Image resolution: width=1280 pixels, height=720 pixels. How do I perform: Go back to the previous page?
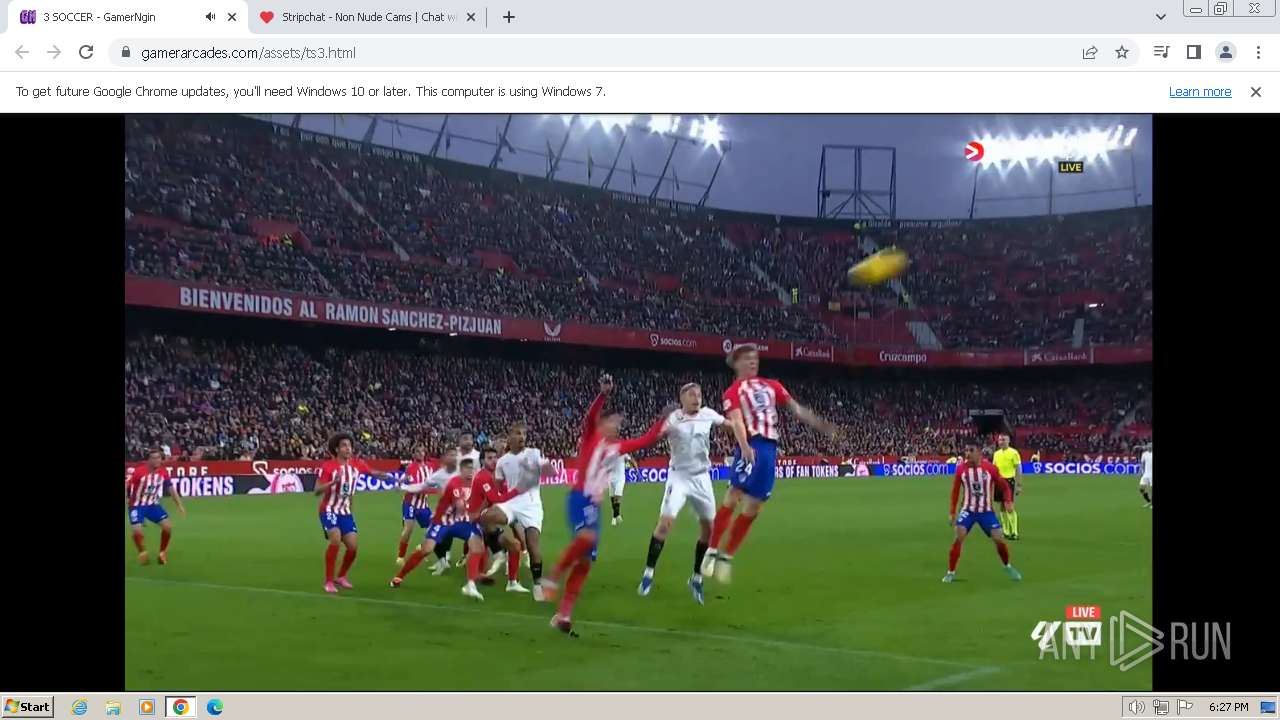22,52
